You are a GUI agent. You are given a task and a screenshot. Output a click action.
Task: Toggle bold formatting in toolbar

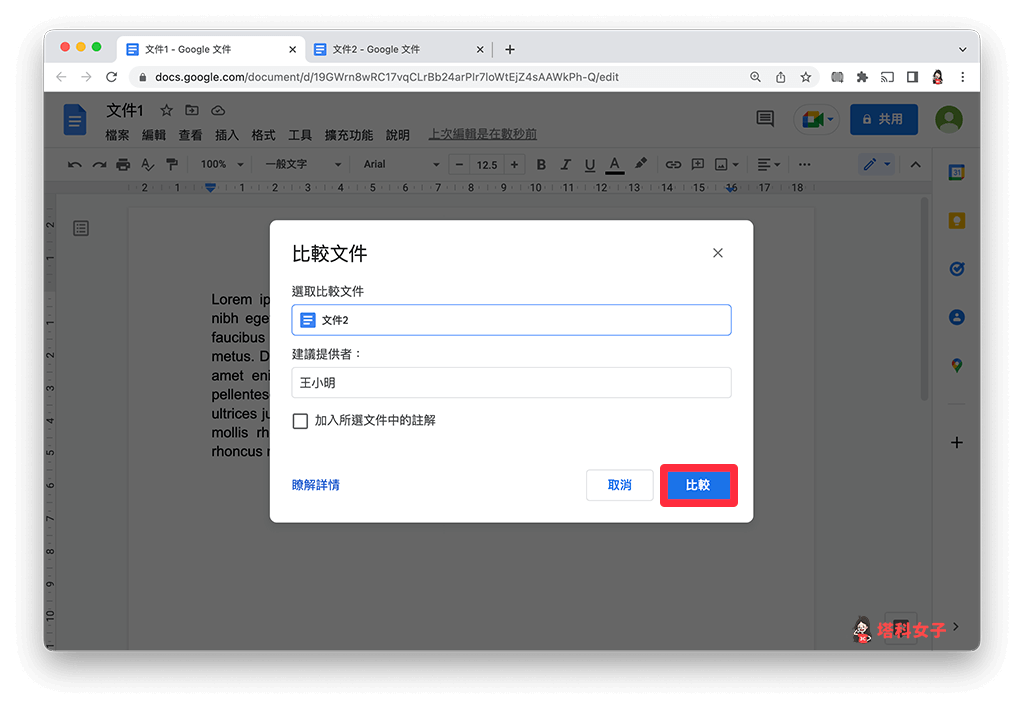coord(541,165)
